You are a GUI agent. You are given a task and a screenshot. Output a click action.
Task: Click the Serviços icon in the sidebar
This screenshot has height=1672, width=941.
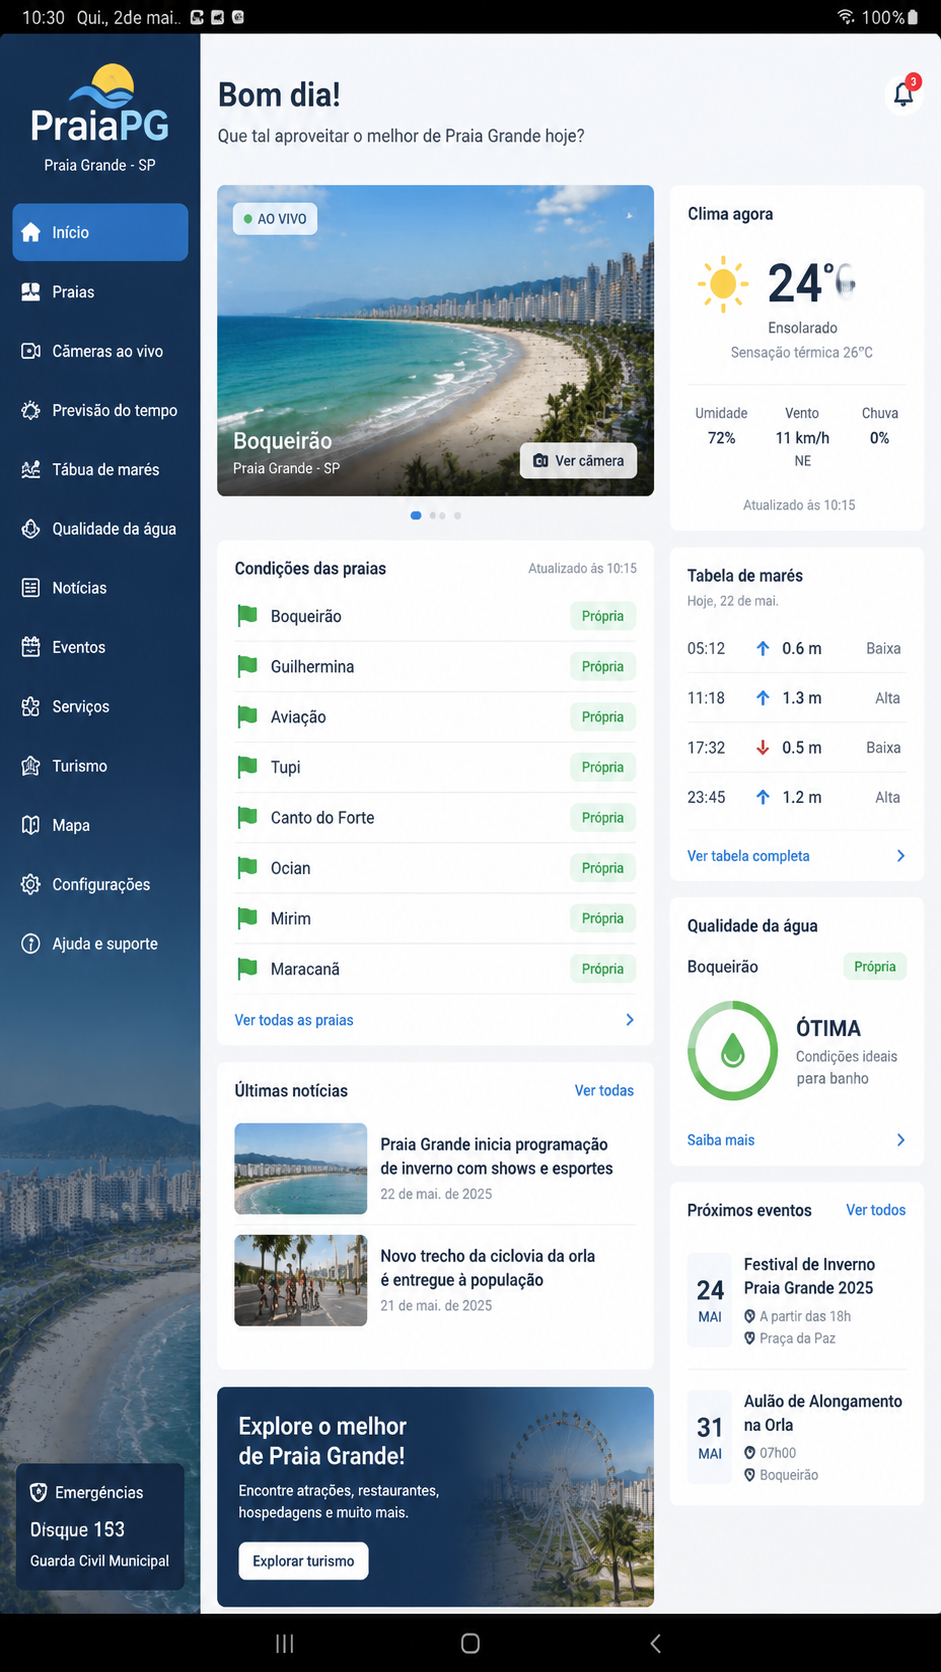pos(31,706)
